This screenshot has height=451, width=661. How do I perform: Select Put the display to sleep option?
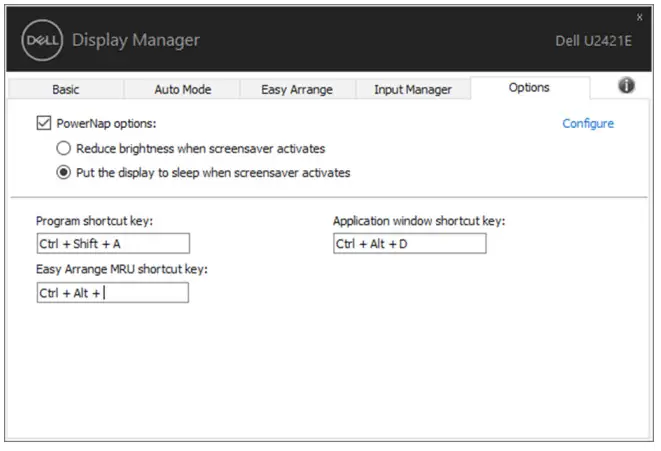tap(64, 172)
